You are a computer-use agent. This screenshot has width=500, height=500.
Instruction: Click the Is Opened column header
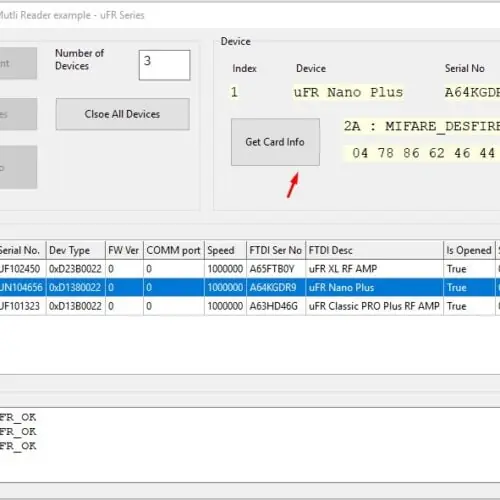click(469, 250)
